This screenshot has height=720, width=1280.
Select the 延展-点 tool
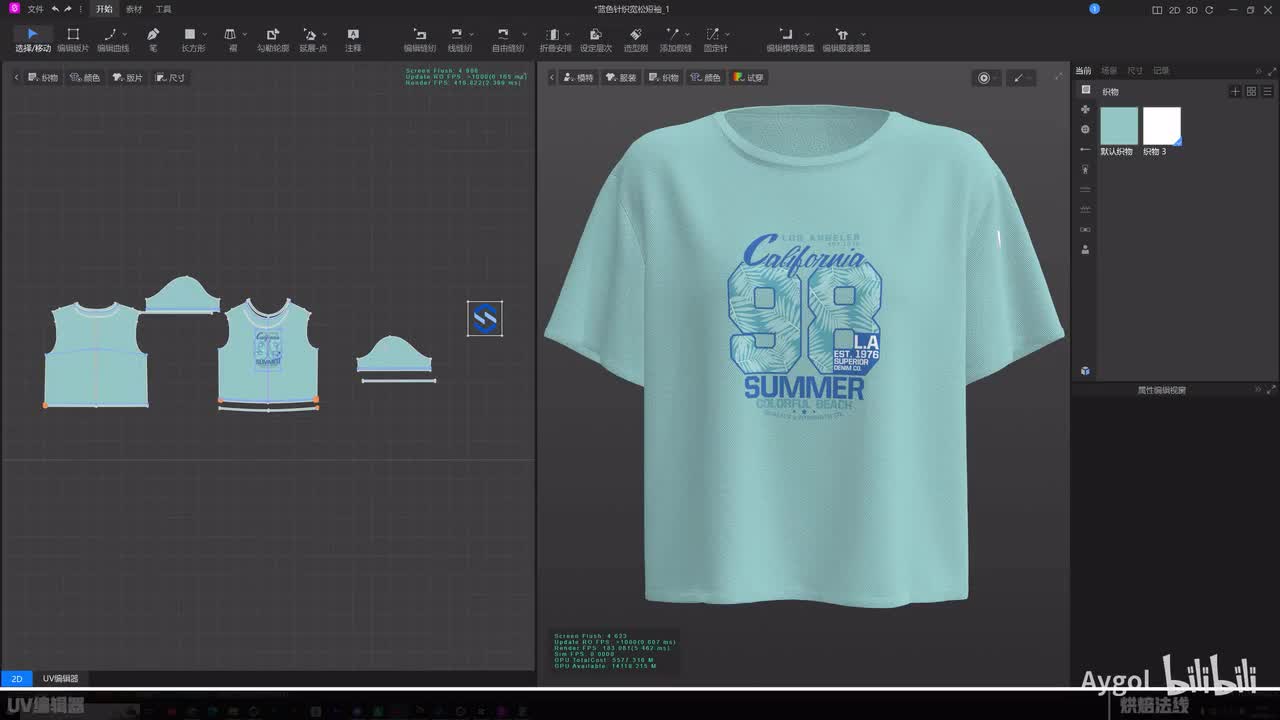pyautogui.click(x=311, y=40)
